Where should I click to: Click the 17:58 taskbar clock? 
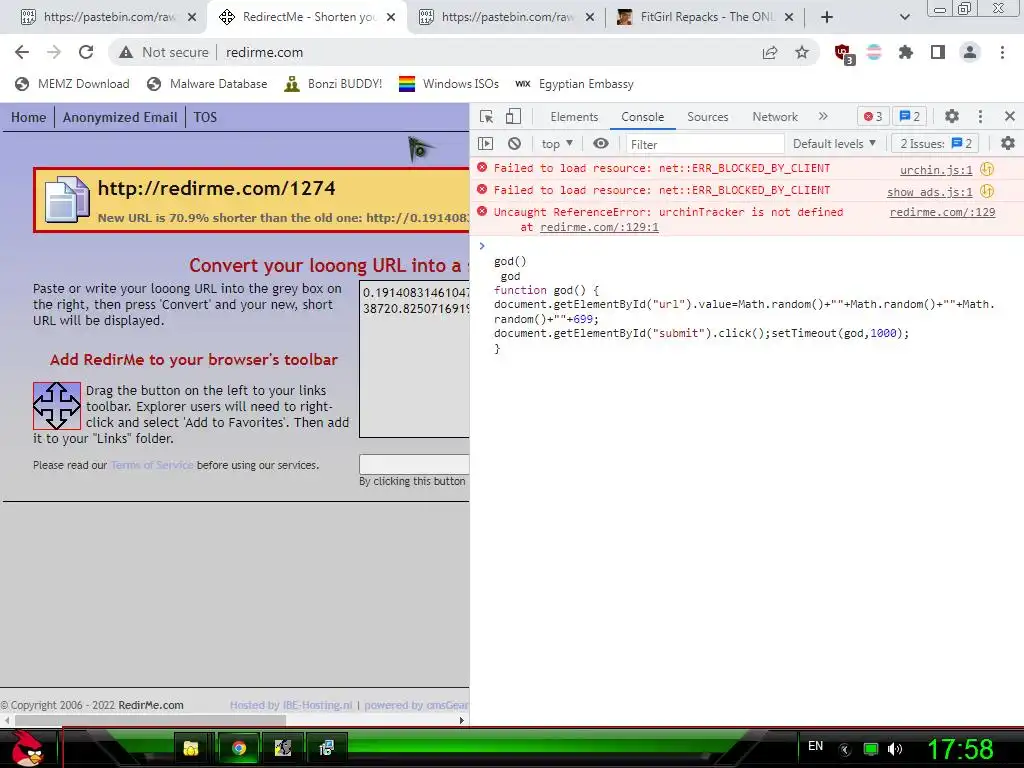960,749
